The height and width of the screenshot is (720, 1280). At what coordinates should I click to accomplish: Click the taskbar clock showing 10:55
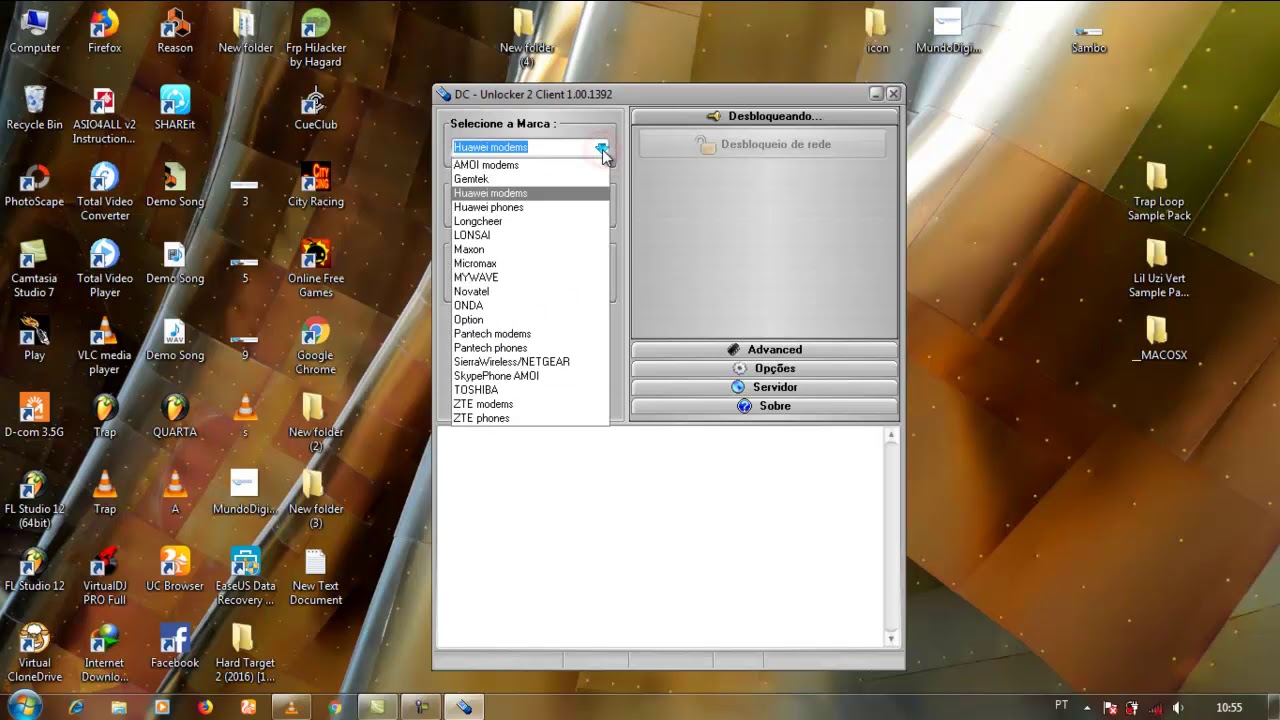(x=1229, y=708)
